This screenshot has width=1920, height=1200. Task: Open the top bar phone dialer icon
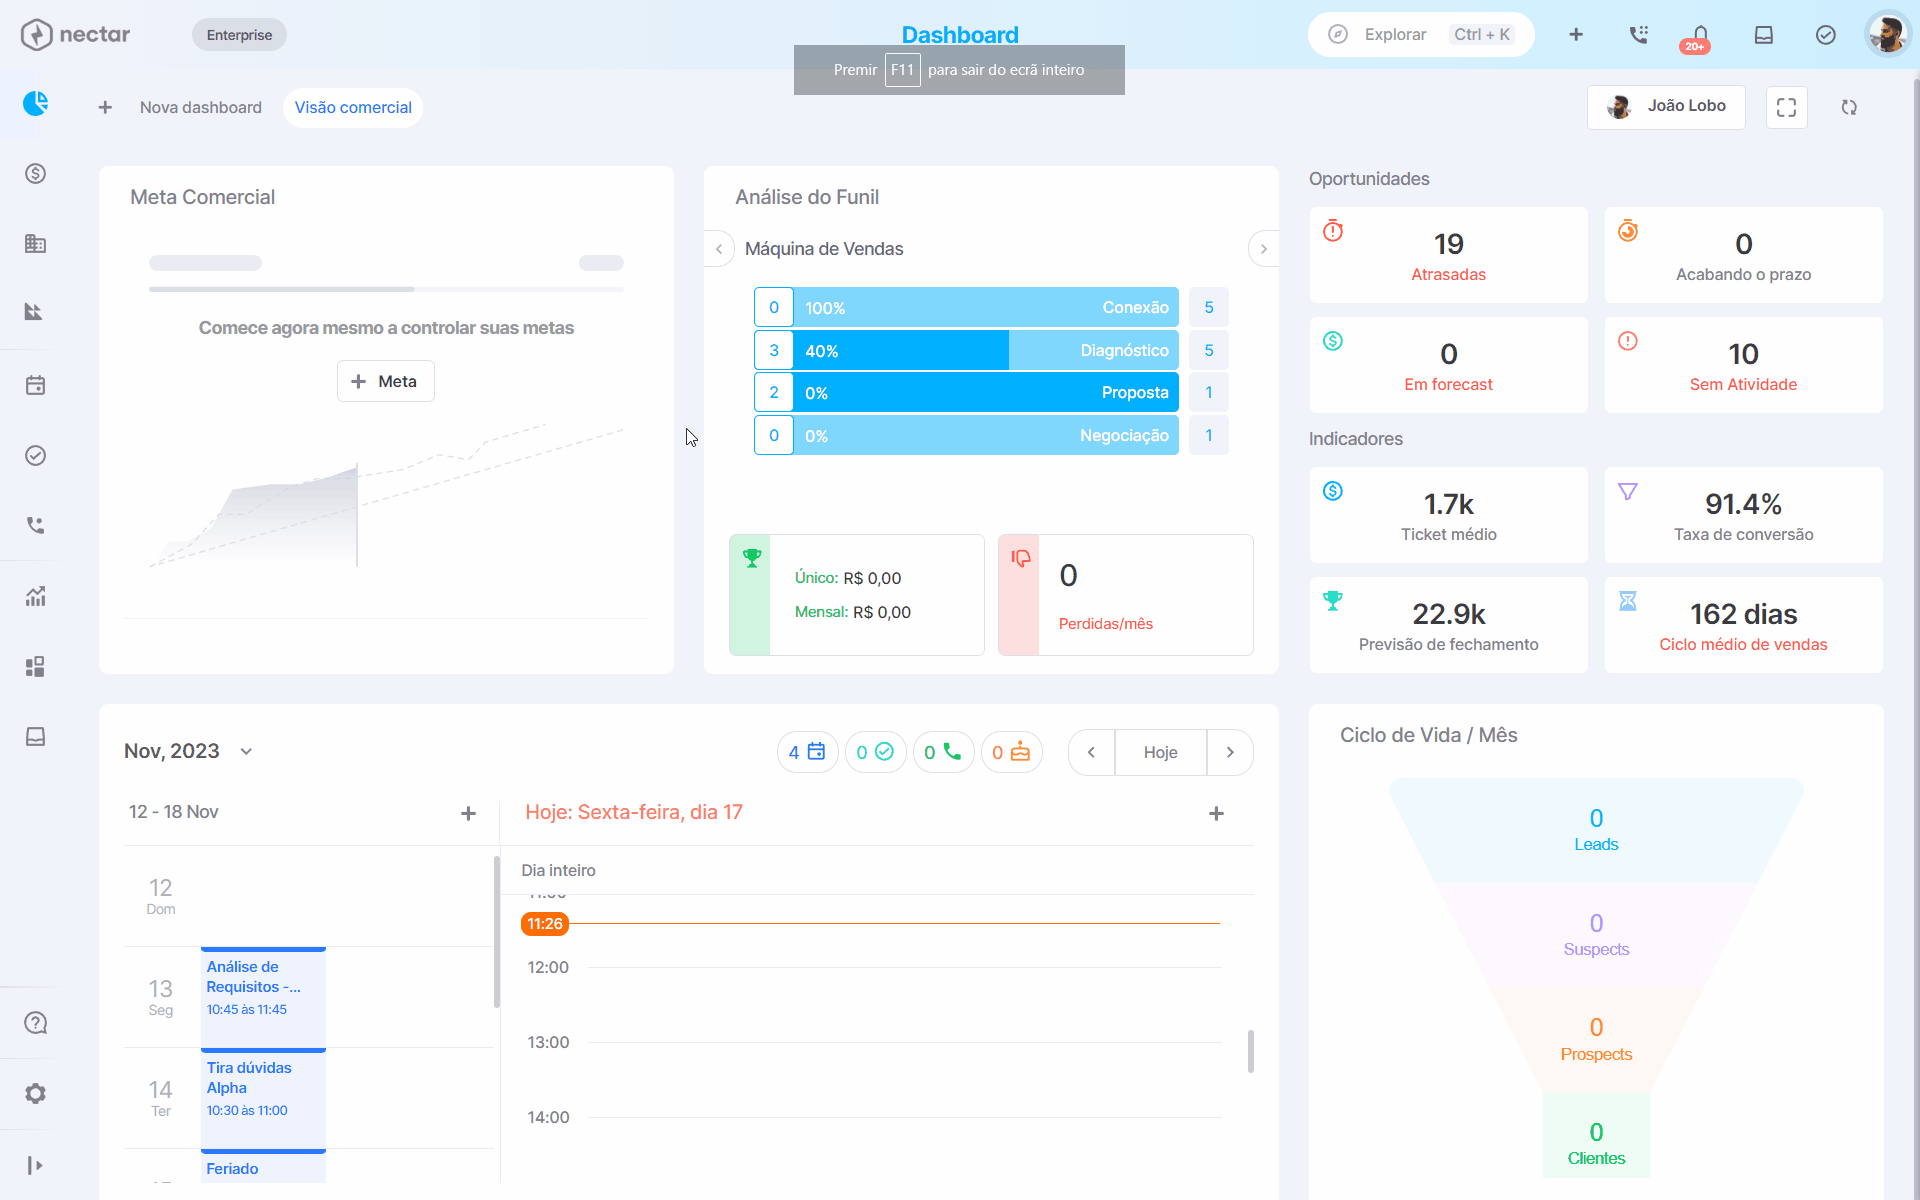1638,35
